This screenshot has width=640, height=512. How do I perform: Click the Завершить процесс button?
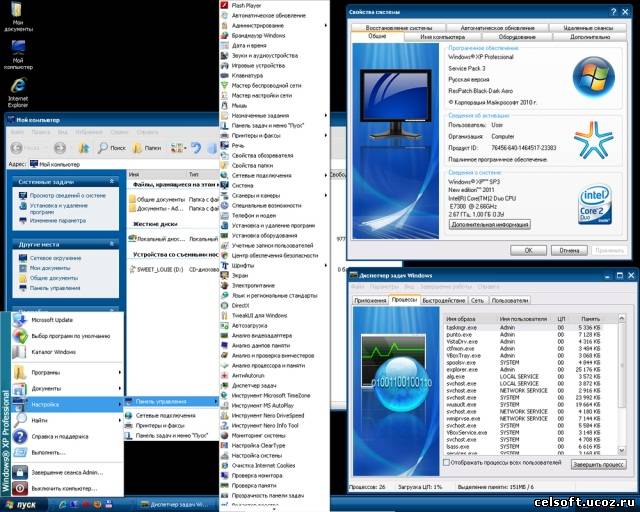[x=598, y=464]
